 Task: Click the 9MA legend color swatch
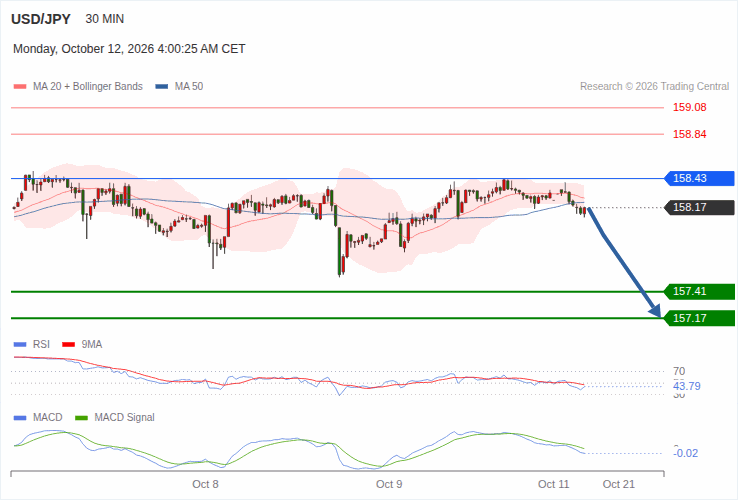click(69, 345)
